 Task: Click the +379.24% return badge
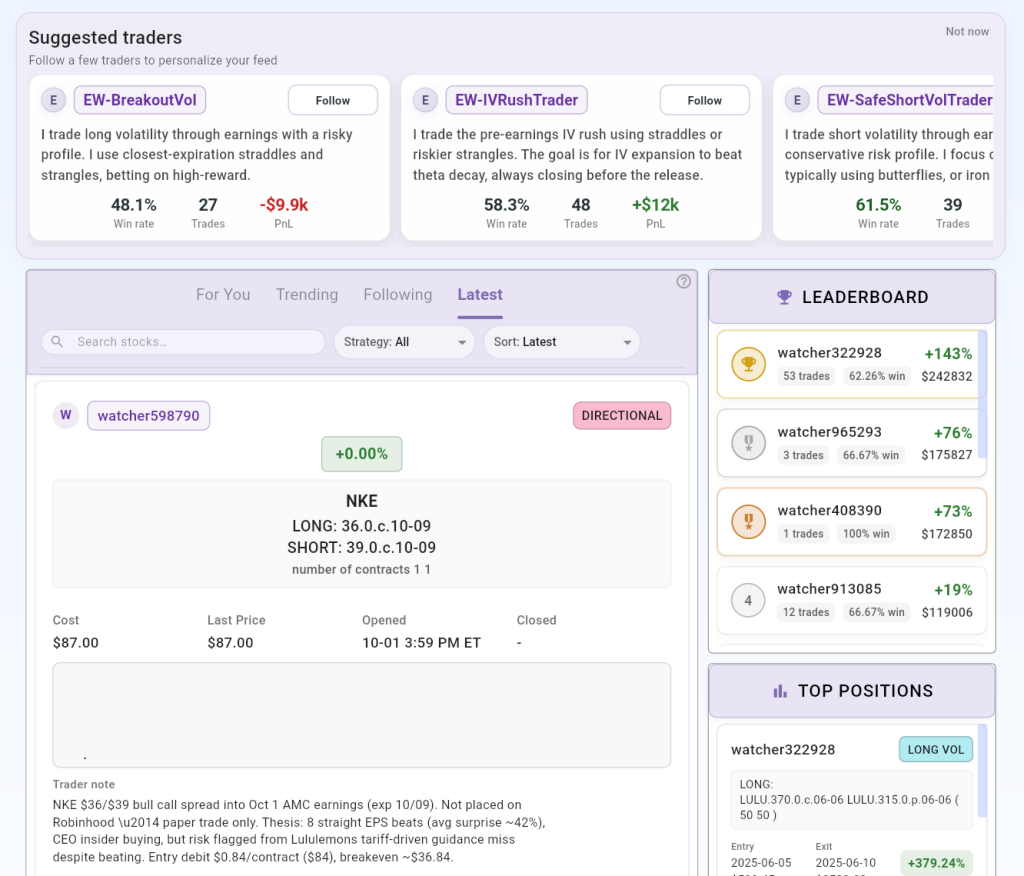pyautogui.click(x=936, y=863)
